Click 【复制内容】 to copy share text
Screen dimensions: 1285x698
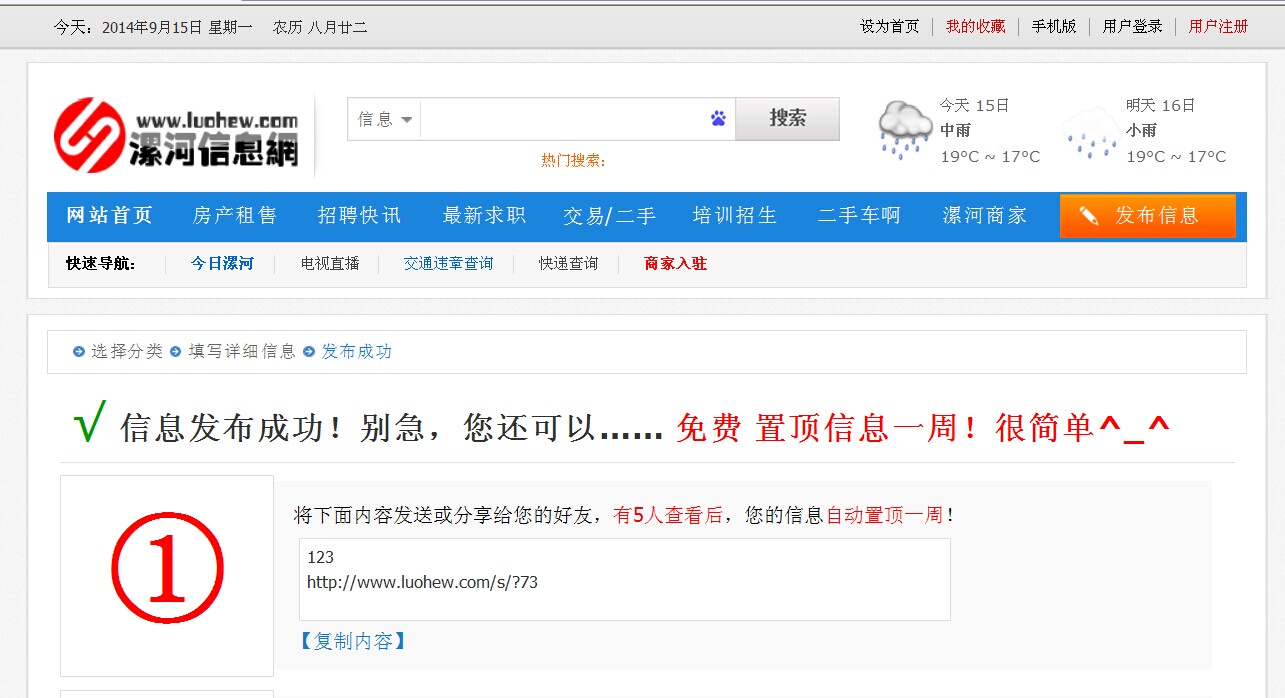click(353, 641)
